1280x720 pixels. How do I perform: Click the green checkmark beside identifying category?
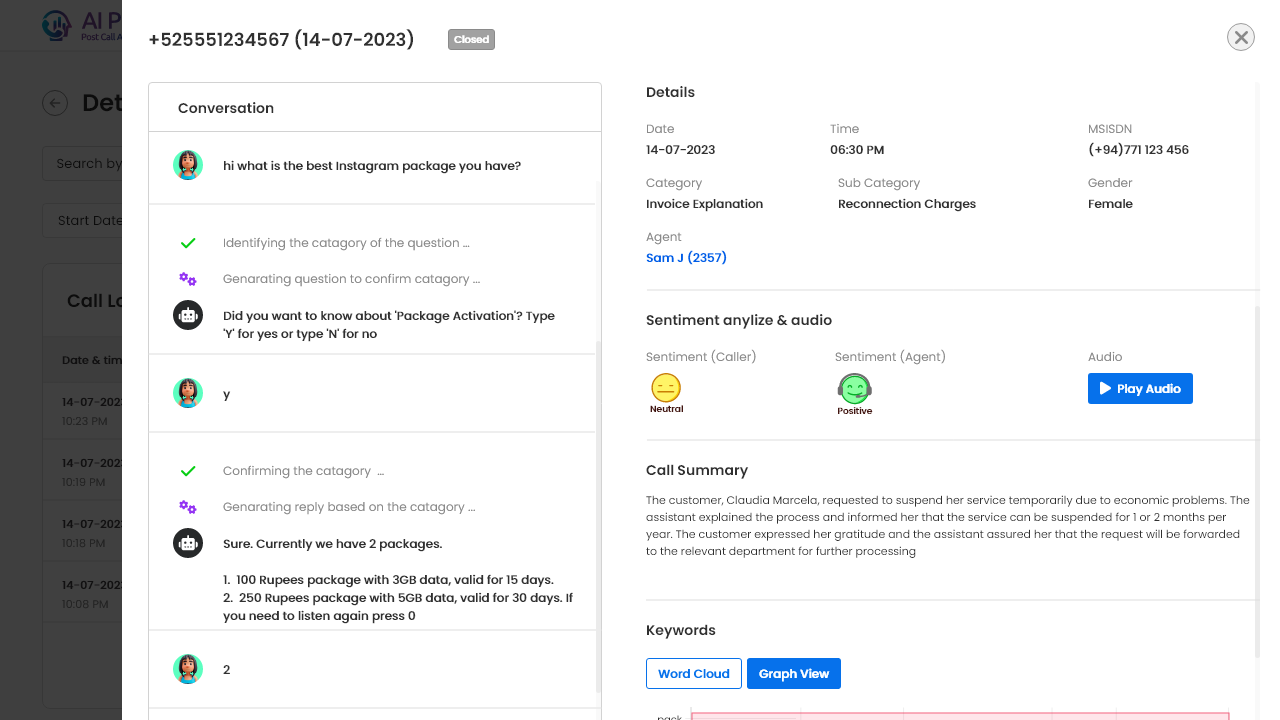tap(188, 243)
